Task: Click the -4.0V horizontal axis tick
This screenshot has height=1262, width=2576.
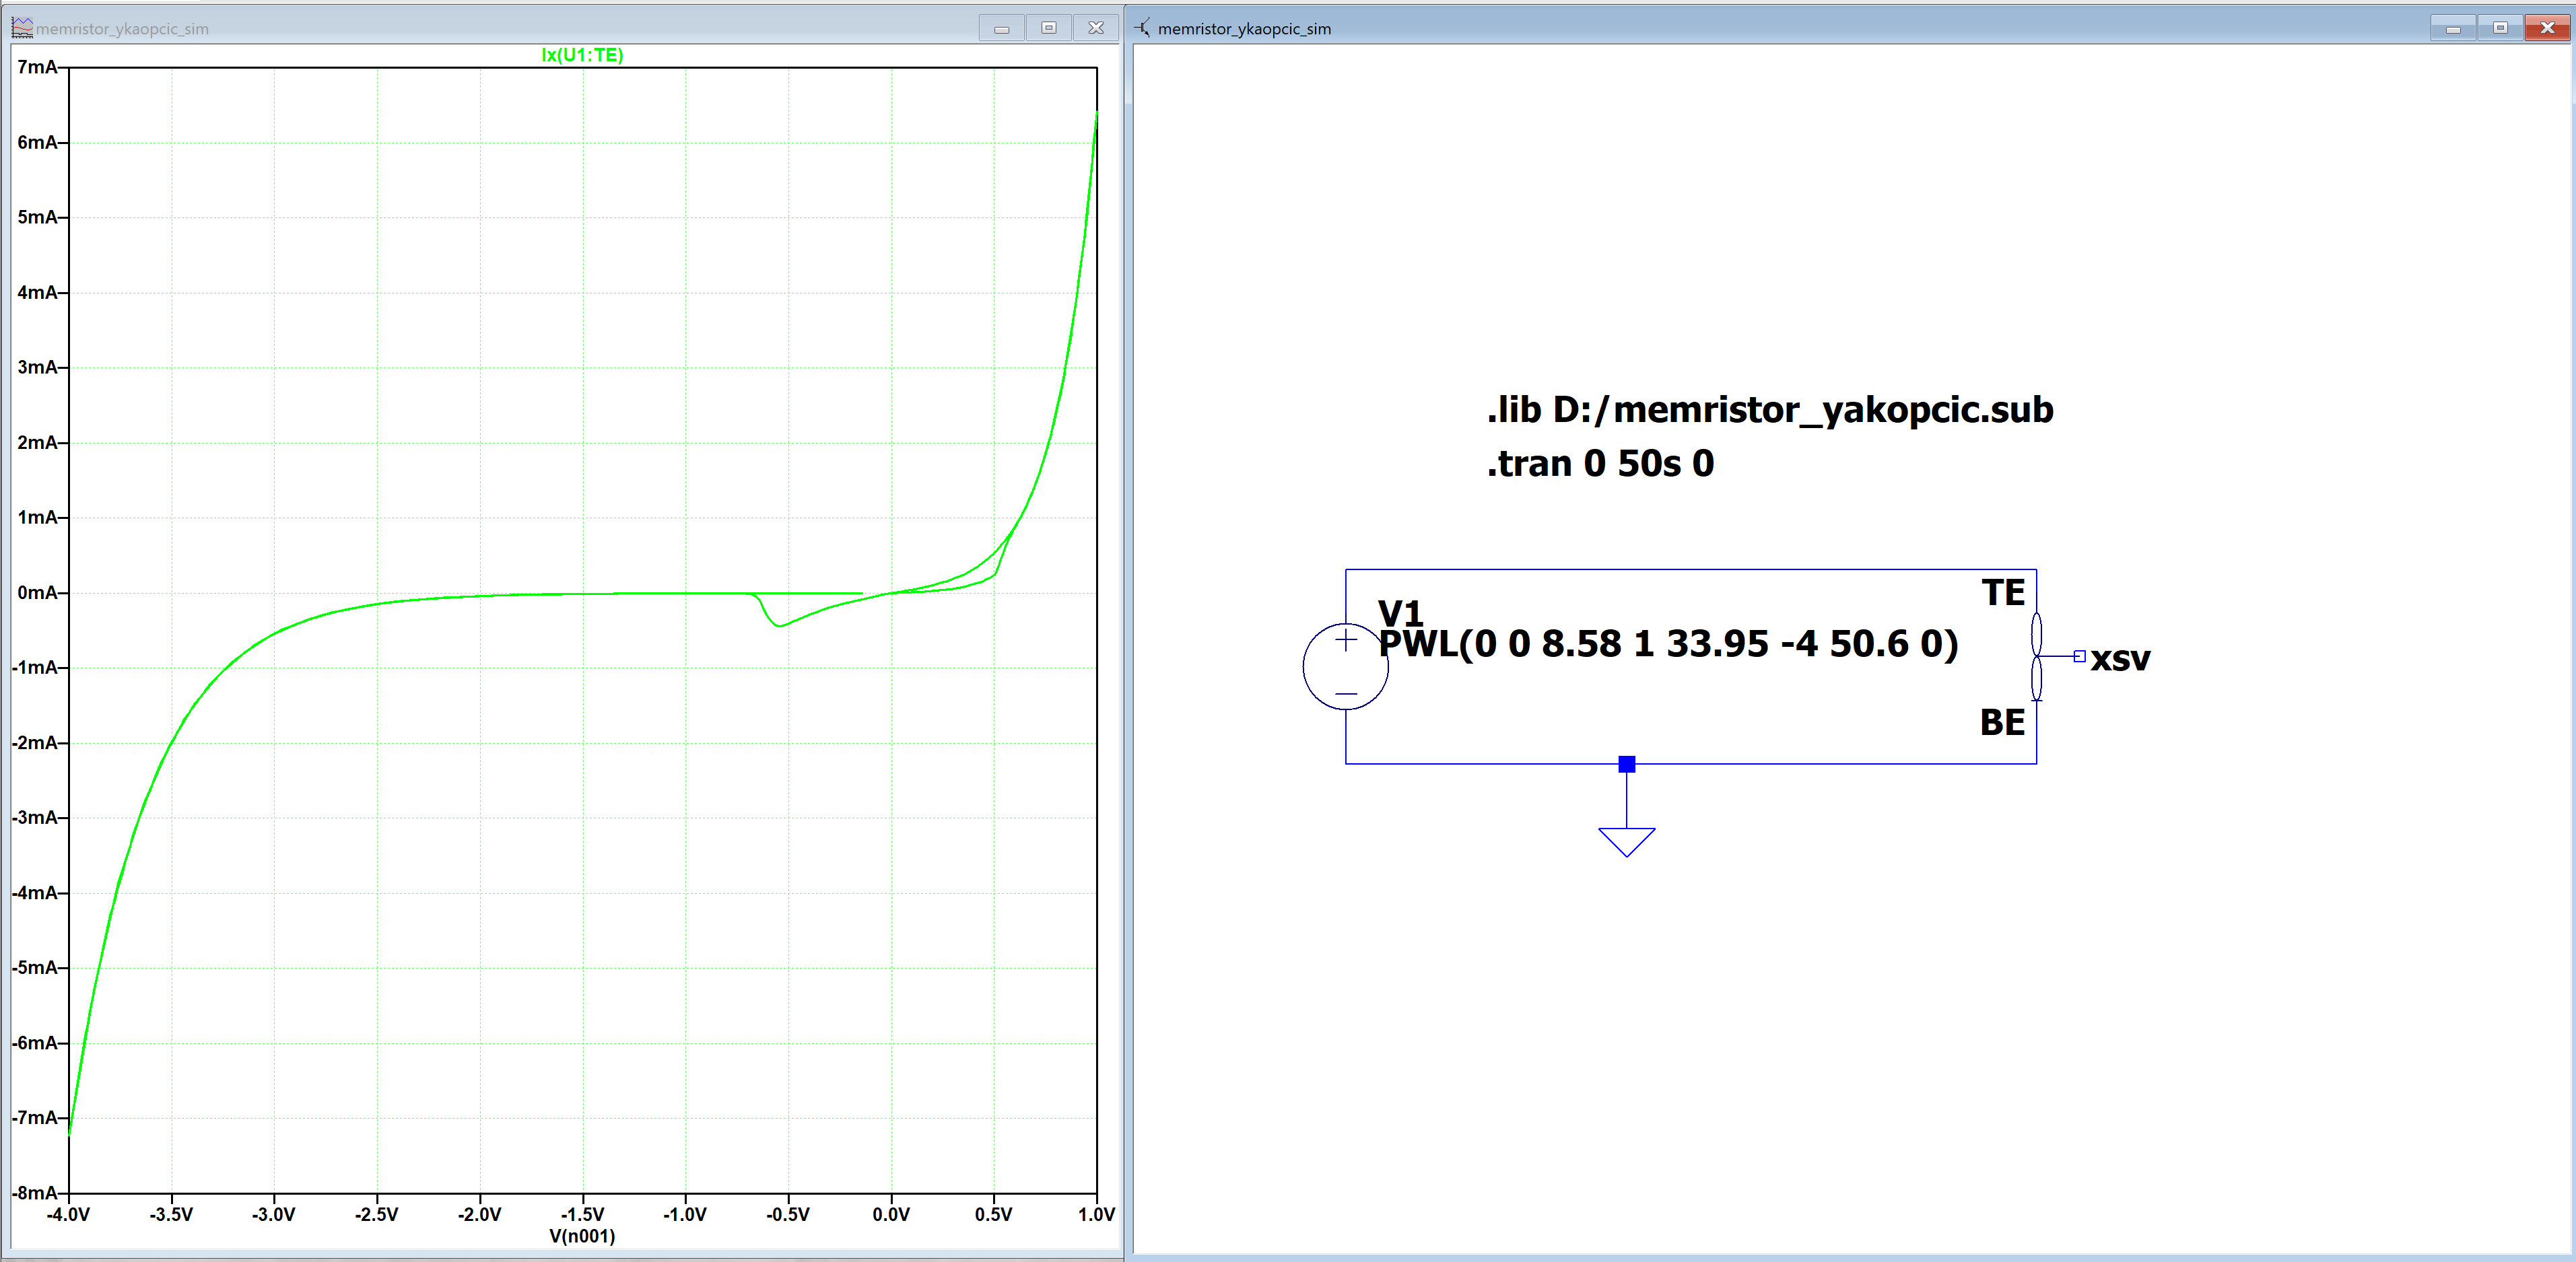Action: click(x=68, y=1214)
